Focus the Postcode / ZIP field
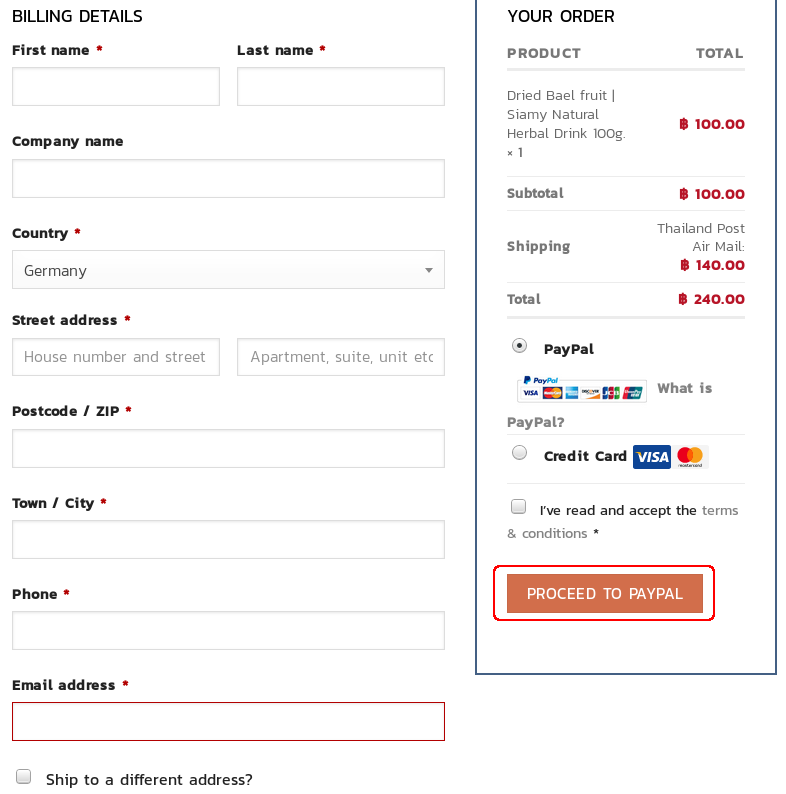The image size is (786, 794). click(x=228, y=449)
